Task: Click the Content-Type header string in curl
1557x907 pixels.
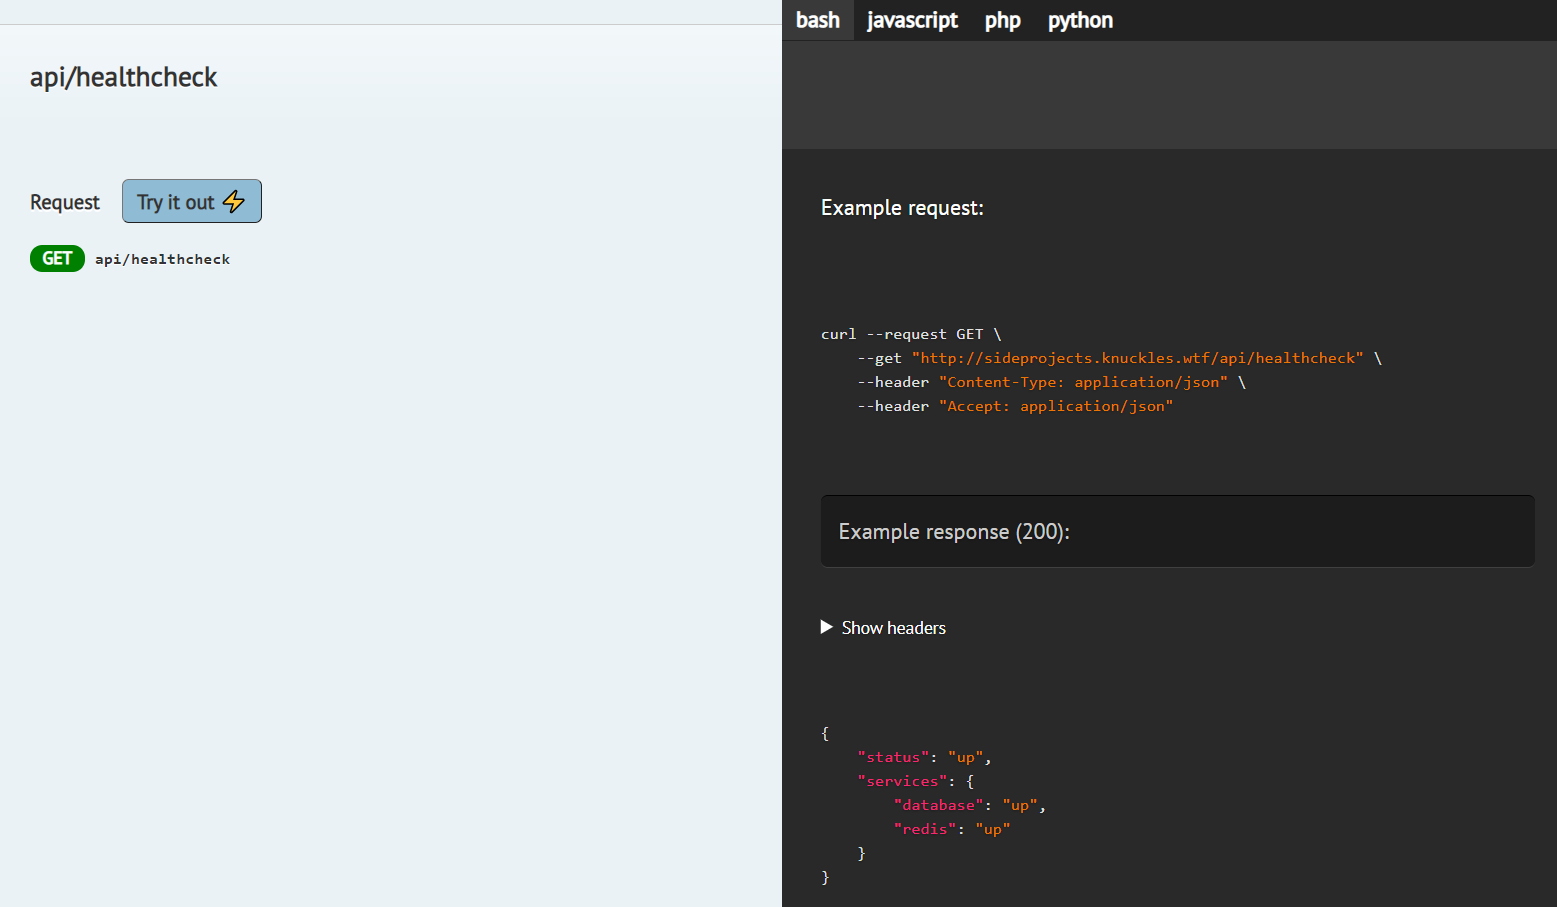Action: pyautogui.click(x=1083, y=382)
